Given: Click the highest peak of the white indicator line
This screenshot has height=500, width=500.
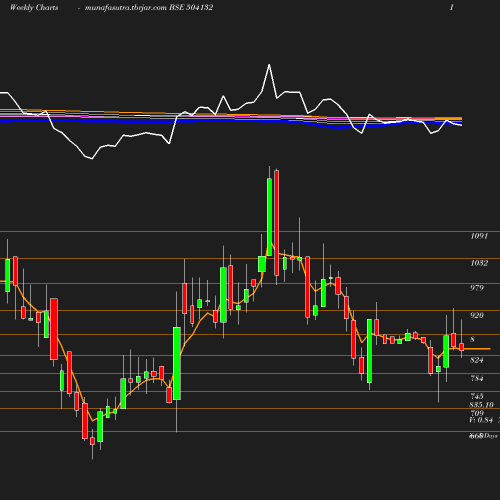Looking at the screenshot, I should (269, 65).
